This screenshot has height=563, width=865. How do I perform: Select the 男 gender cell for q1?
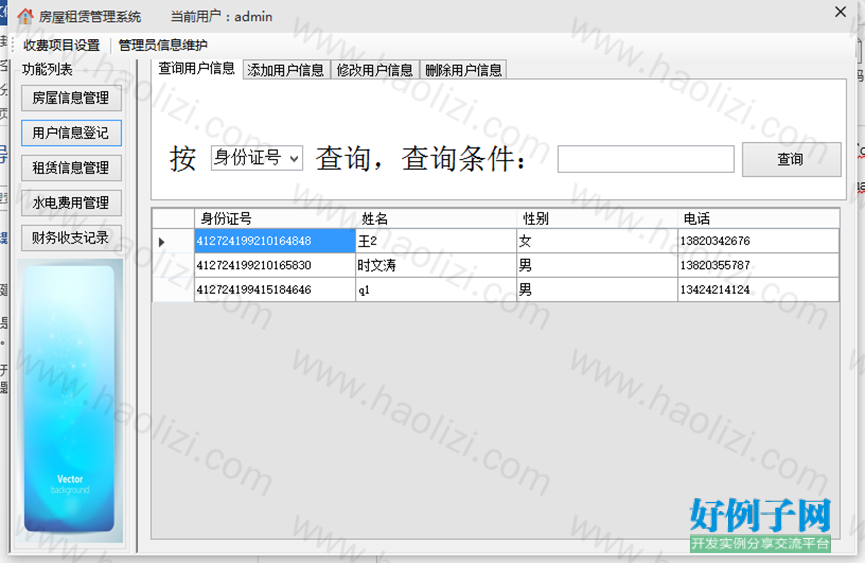[x=597, y=289]
